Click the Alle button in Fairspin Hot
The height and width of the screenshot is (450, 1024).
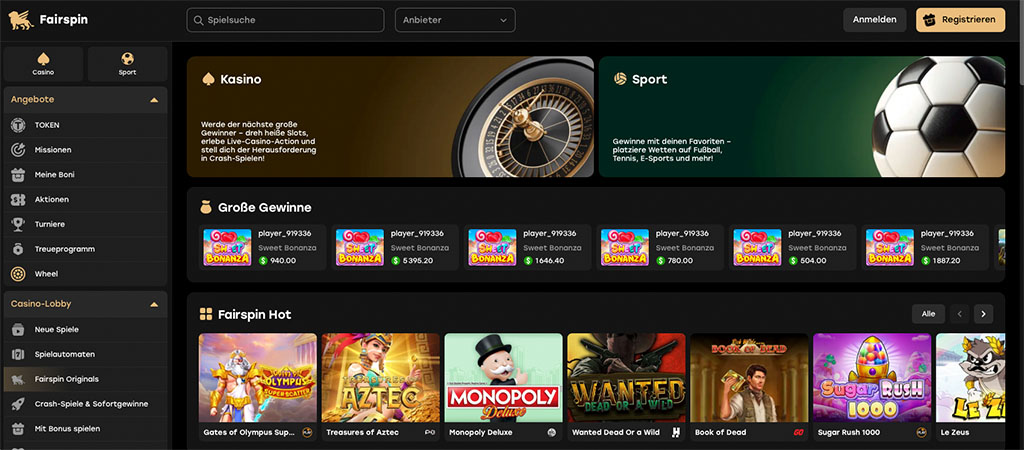pos(929,314)
